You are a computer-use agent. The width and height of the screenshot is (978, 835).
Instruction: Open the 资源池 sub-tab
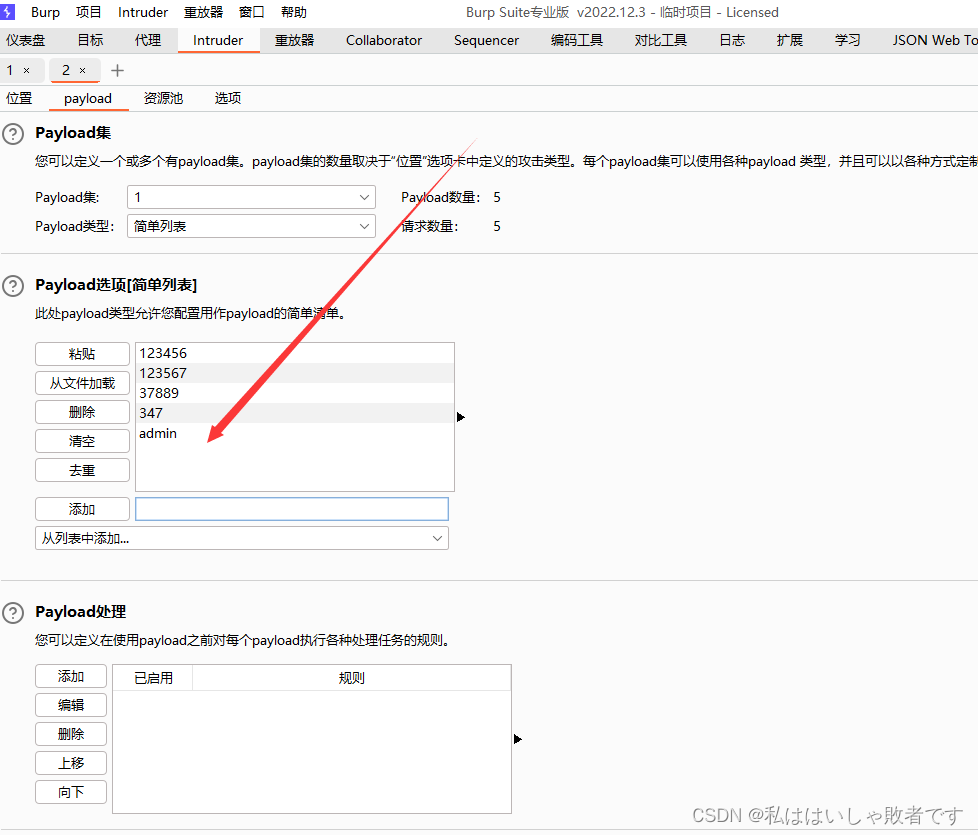point(163,99)
